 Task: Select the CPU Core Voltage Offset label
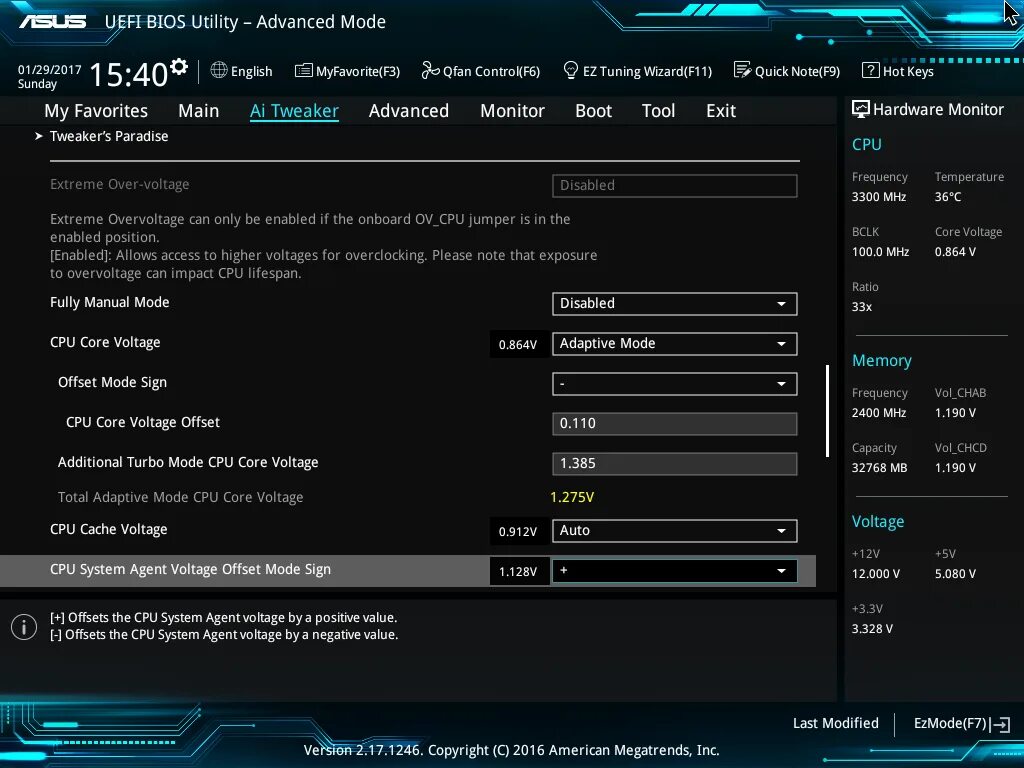[143, 423]
